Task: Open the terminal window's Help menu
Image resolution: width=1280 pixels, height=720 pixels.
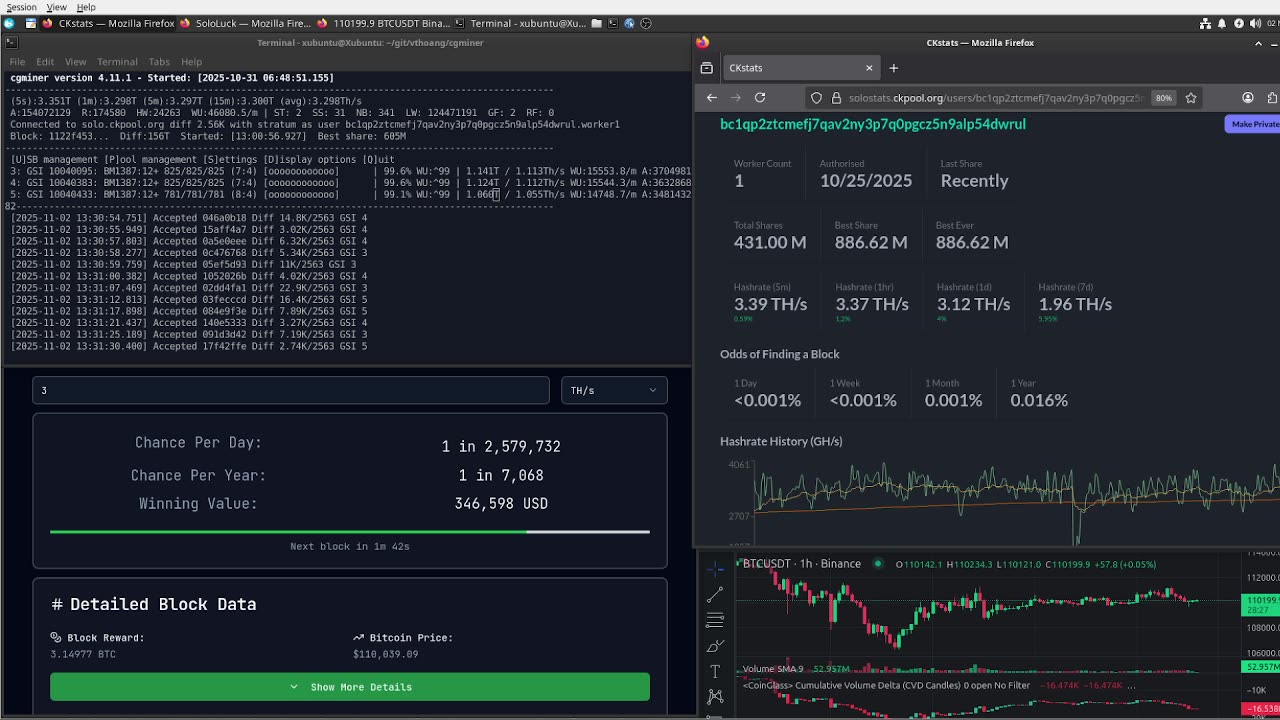Action: 191,62
